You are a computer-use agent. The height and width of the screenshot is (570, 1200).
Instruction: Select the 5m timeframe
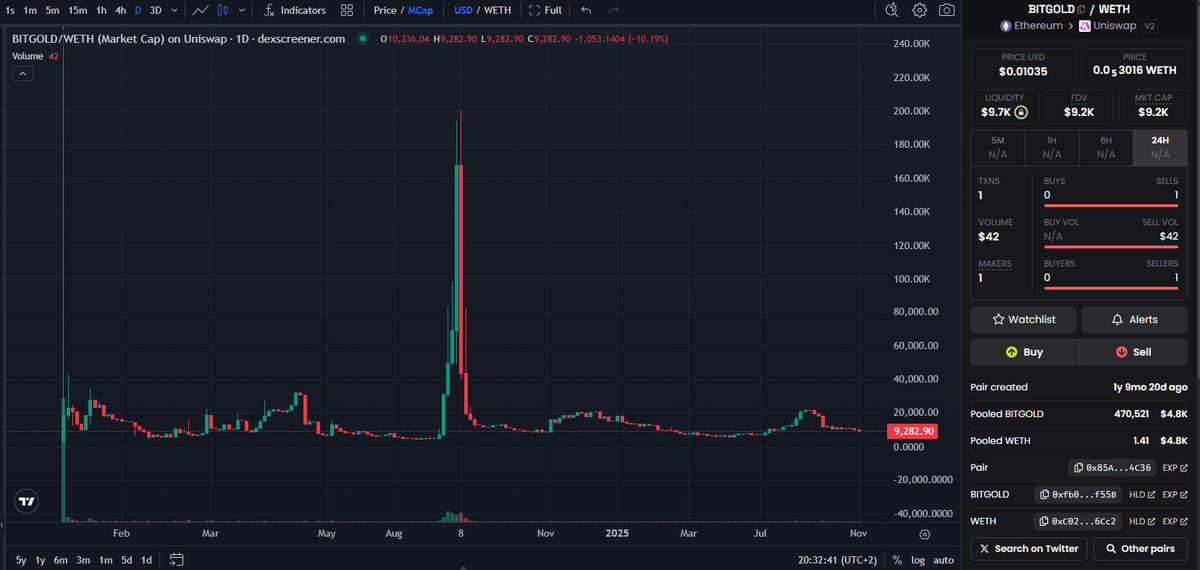pos(52,10)
